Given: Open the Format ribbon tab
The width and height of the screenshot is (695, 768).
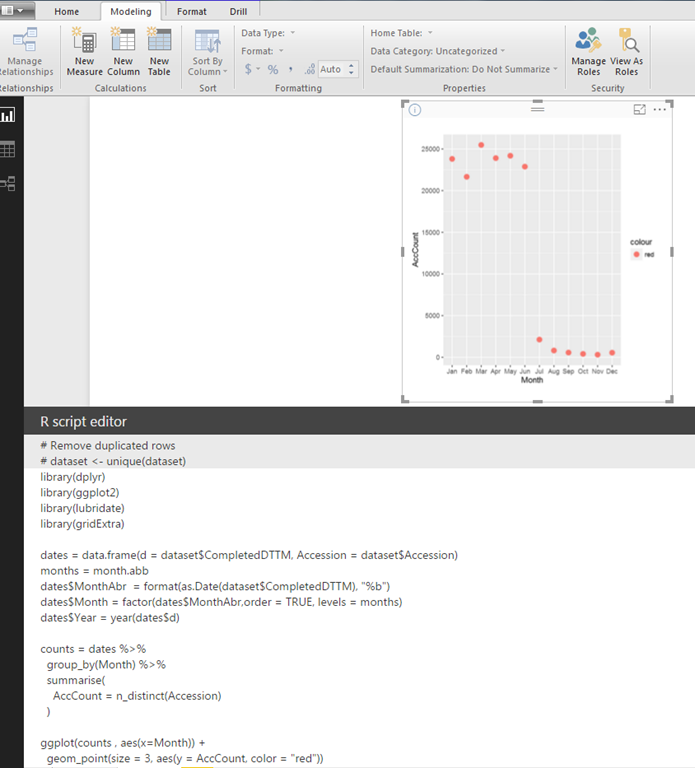Looking at the screenshot, I should tap(192, 11).
